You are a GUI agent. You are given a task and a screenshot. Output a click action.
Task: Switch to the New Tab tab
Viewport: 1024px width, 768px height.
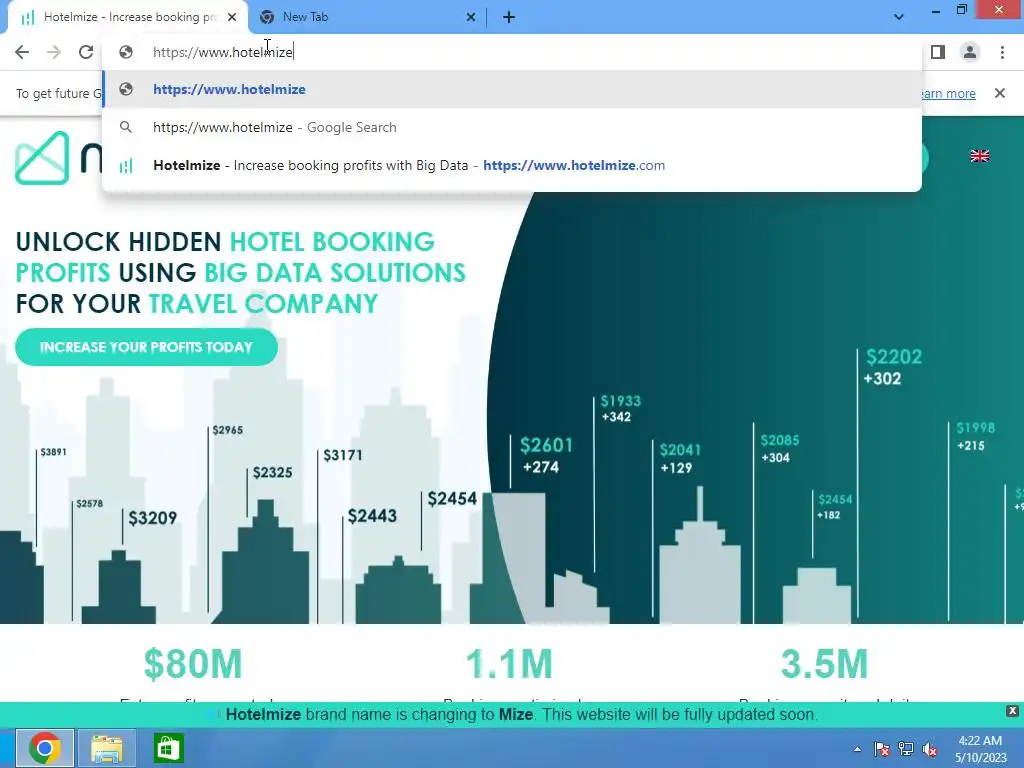367,17
